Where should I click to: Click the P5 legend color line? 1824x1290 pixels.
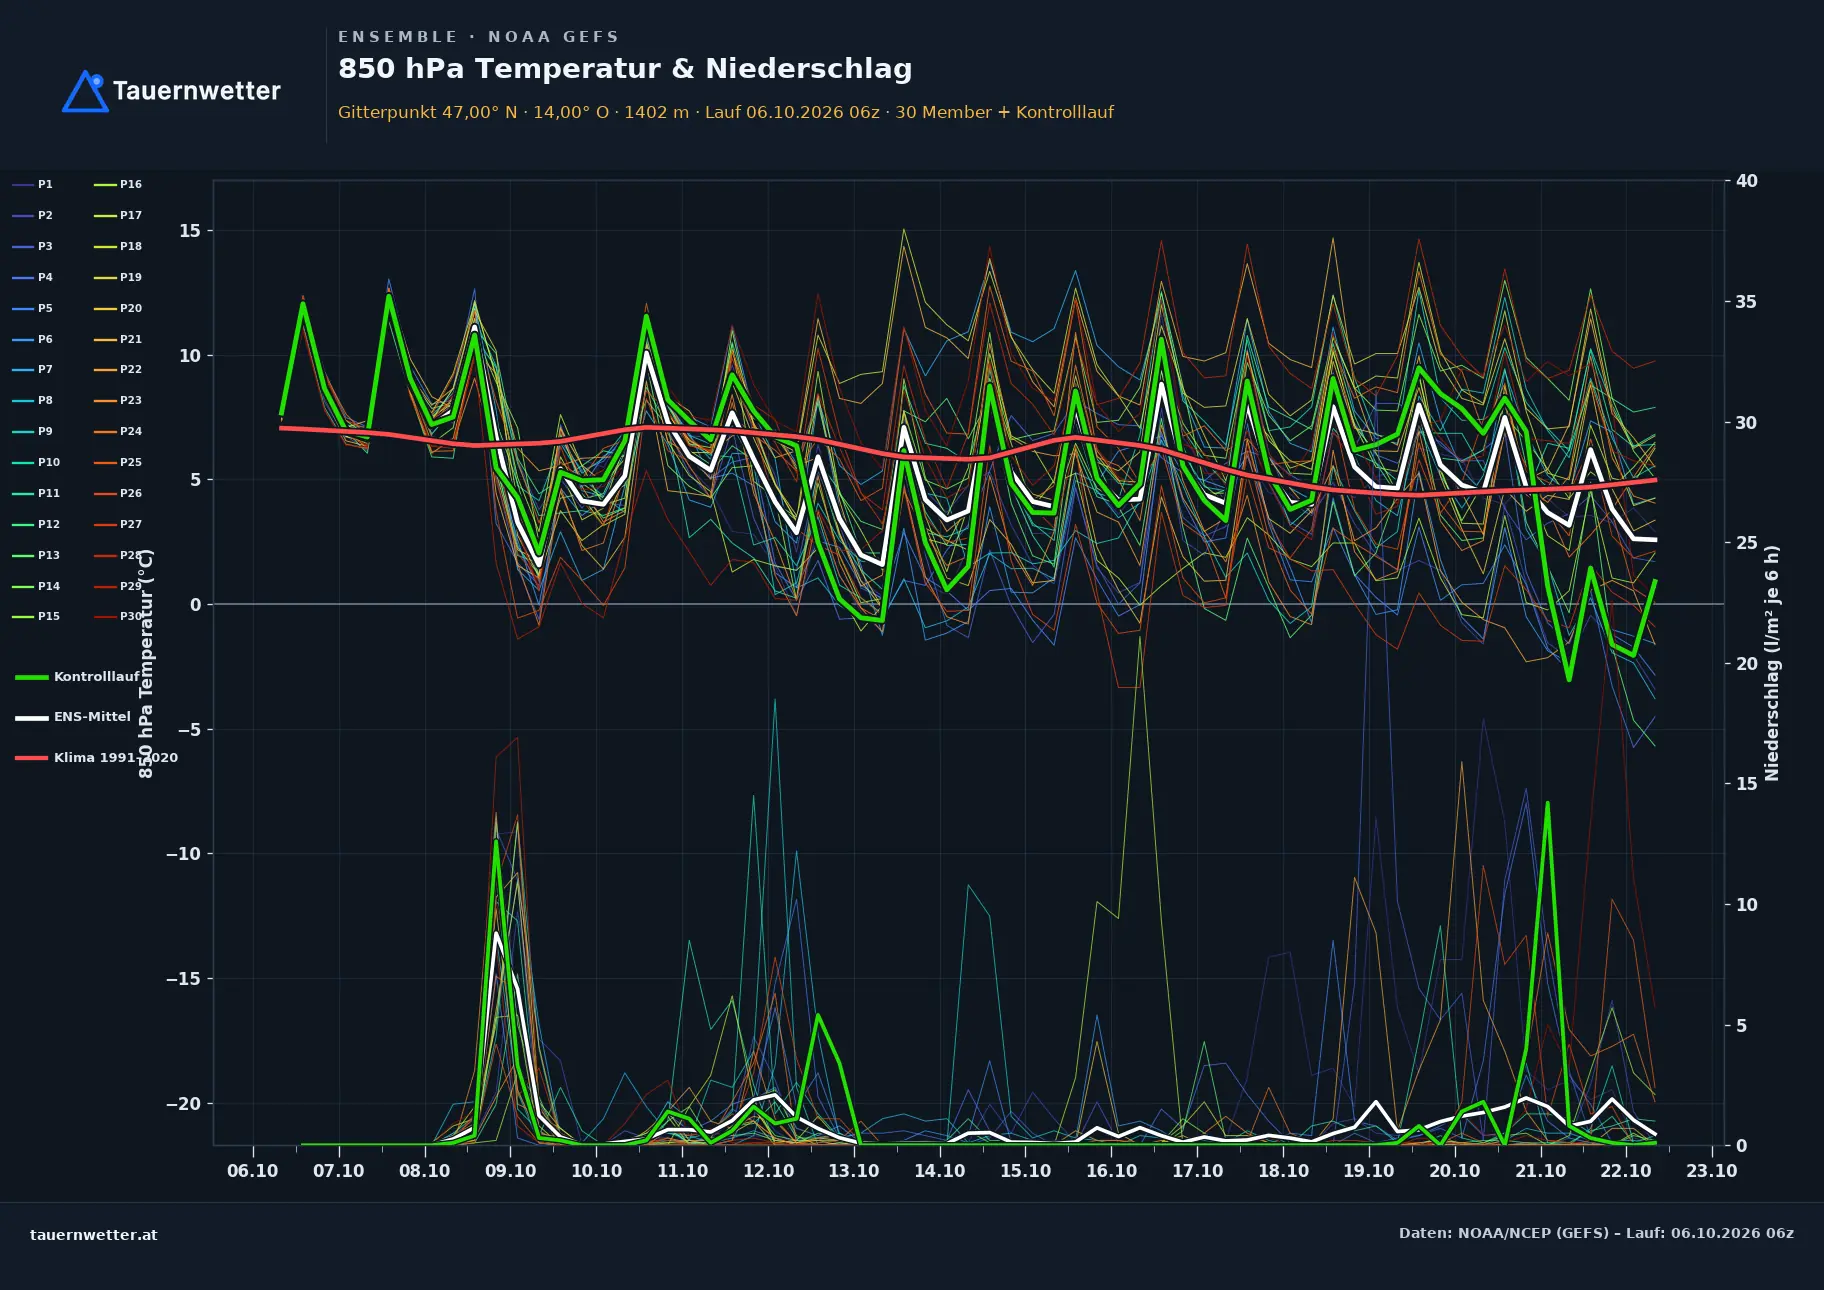pos(23,308)
